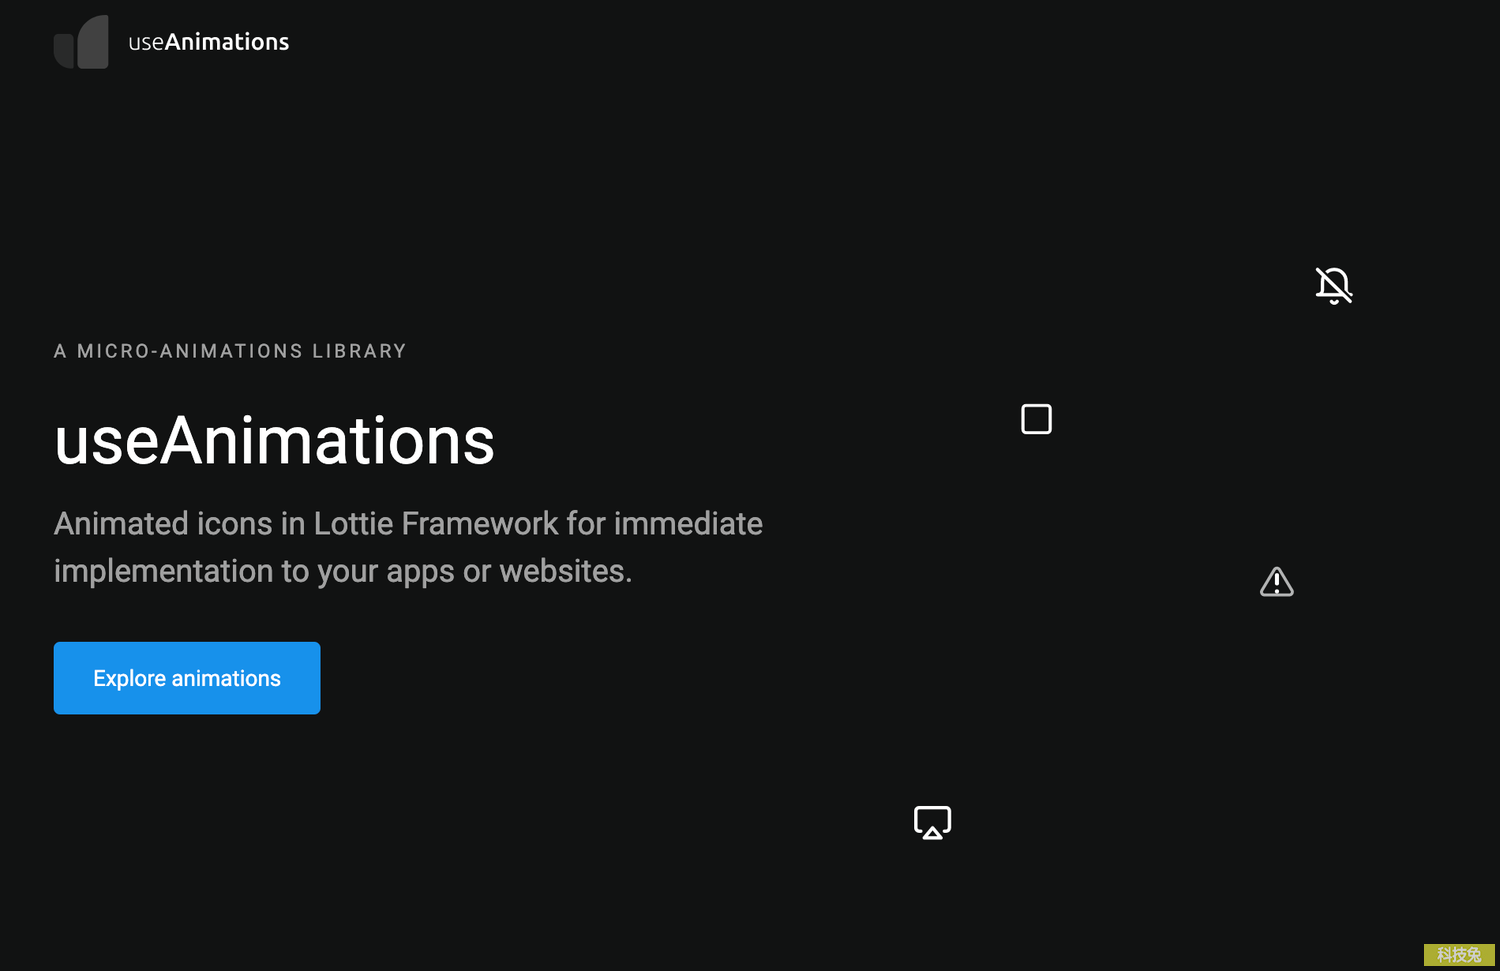Click the A MICRO-ANIMATIONS LIBRARY tagline
1500x971 pixels.
pos(230,351)
